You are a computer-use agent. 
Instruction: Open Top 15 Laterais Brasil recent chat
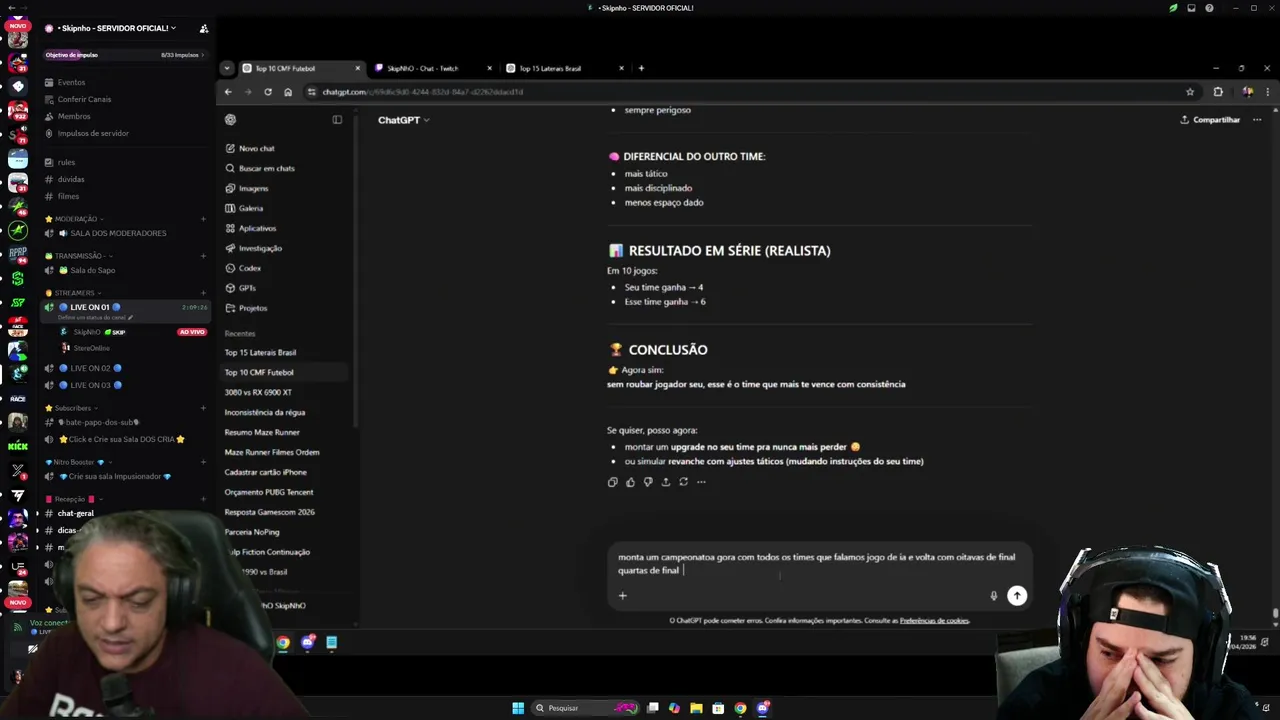click(260, 352)
